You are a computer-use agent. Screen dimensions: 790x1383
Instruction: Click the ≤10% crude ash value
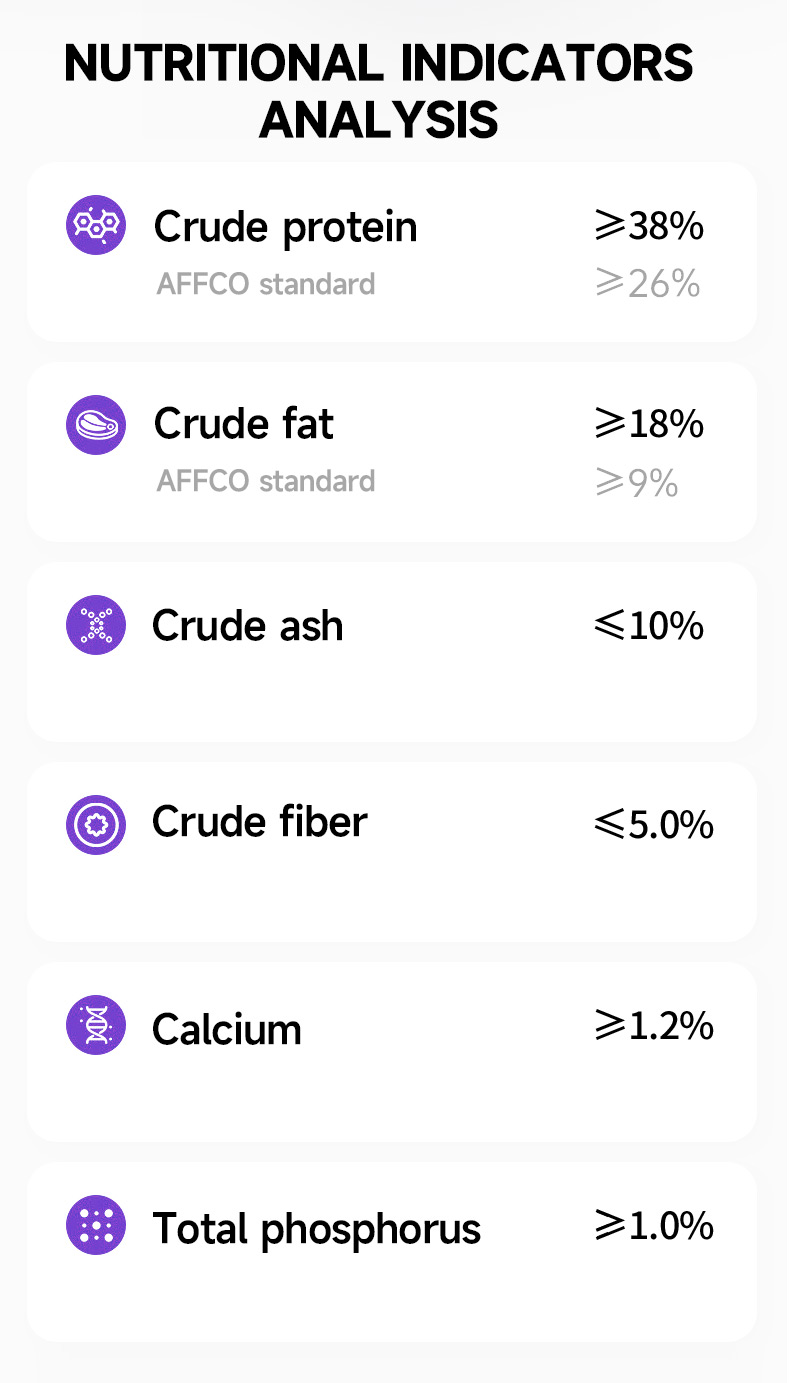tap(650, 626)
